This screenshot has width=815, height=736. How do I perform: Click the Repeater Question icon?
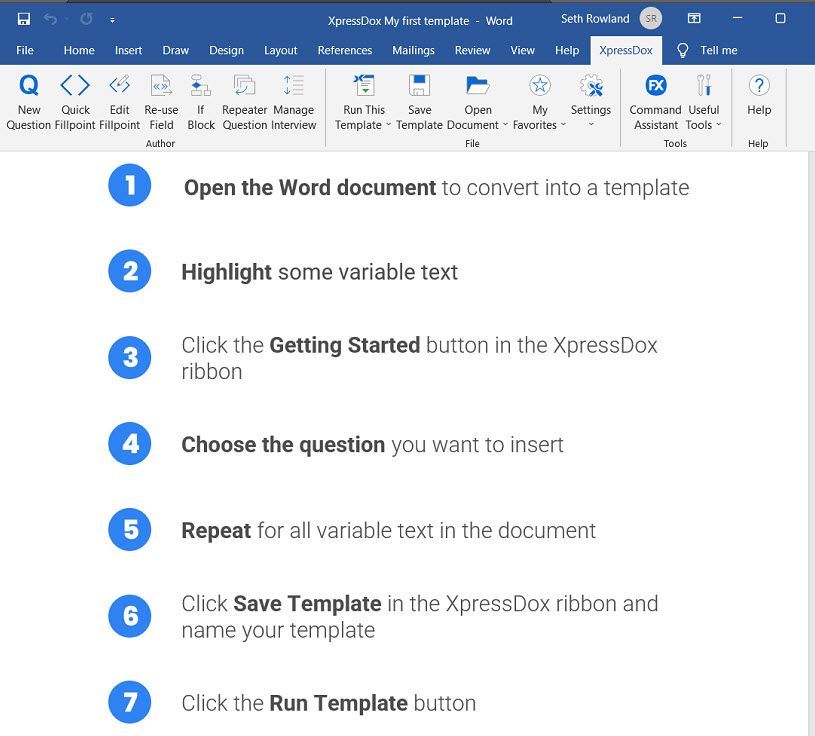[x=244, y=85]
